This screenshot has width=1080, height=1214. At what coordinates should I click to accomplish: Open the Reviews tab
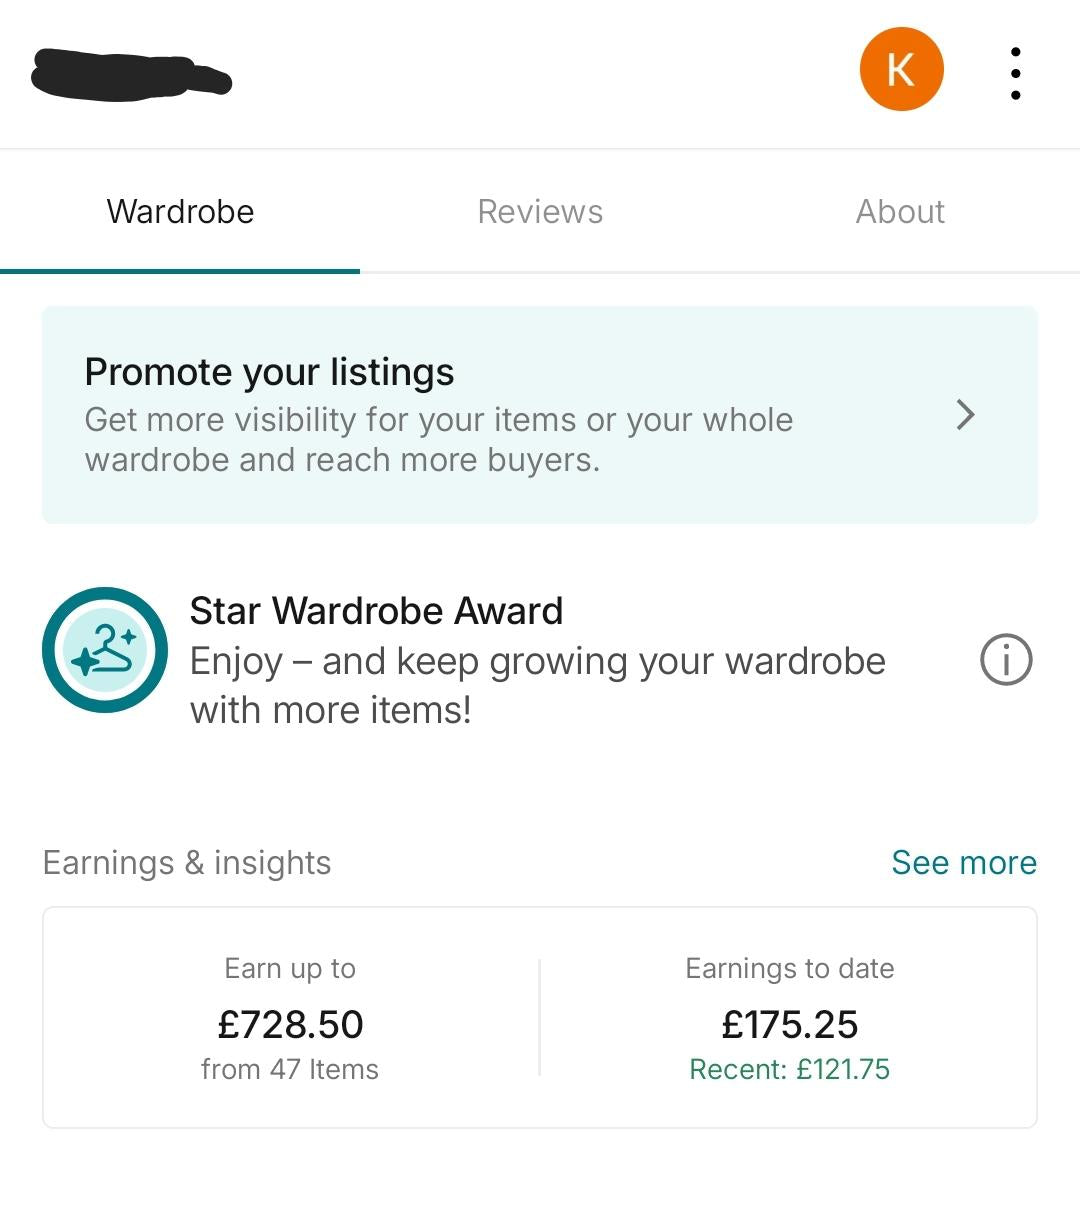[540, 212]
